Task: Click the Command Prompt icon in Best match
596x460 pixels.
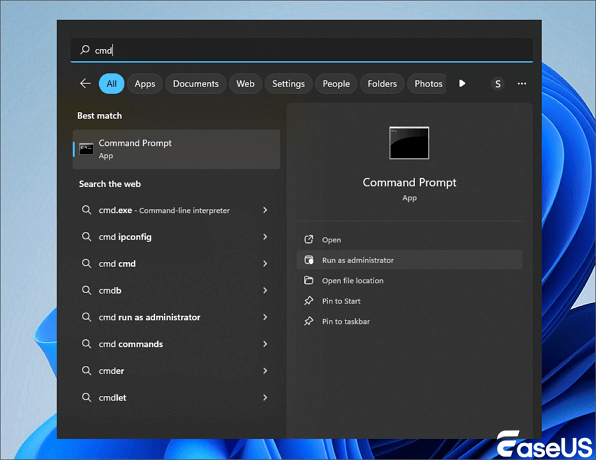Action: click(x=86, y=149)
